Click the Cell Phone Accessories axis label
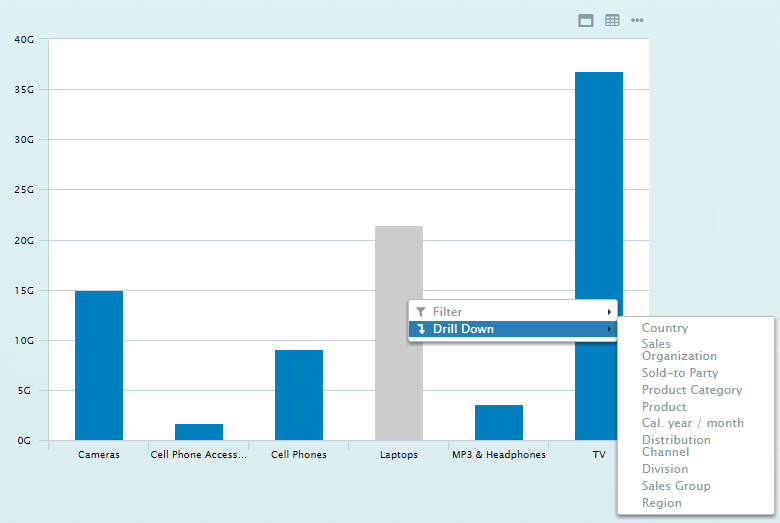This screenshot has height=523, width=780. 198,454
